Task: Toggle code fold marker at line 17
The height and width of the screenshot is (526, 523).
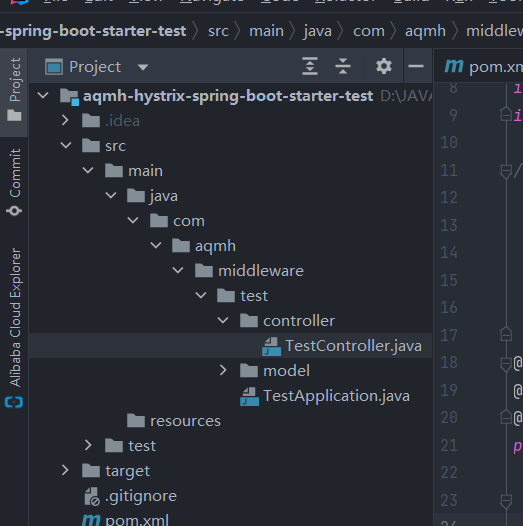Action: point(506,334)
